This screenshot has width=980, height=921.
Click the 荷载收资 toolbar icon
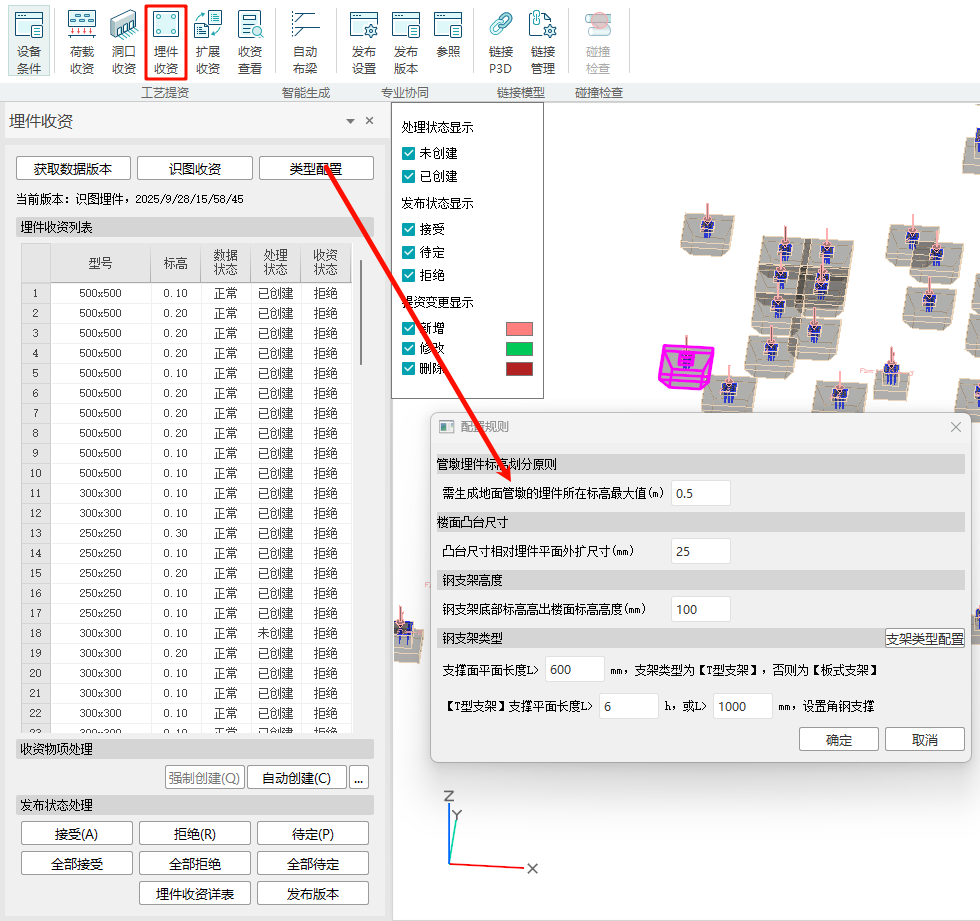(82, 42)
